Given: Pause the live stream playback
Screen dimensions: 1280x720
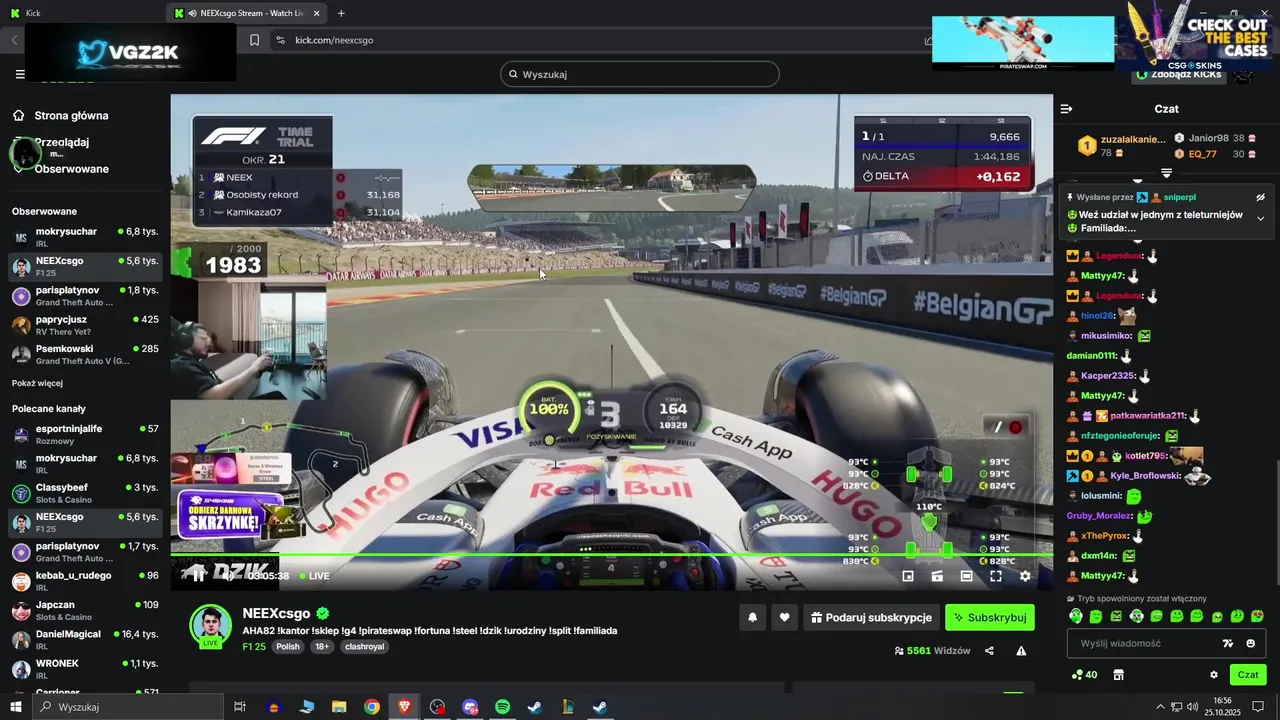Looking at the screenshot, I should point(197,575).
